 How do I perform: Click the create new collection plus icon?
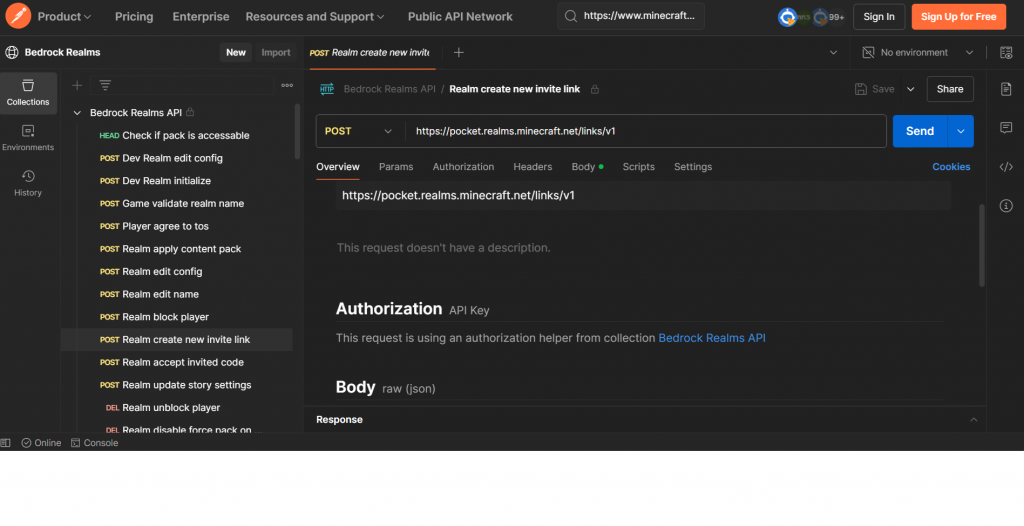coord(77,85)
